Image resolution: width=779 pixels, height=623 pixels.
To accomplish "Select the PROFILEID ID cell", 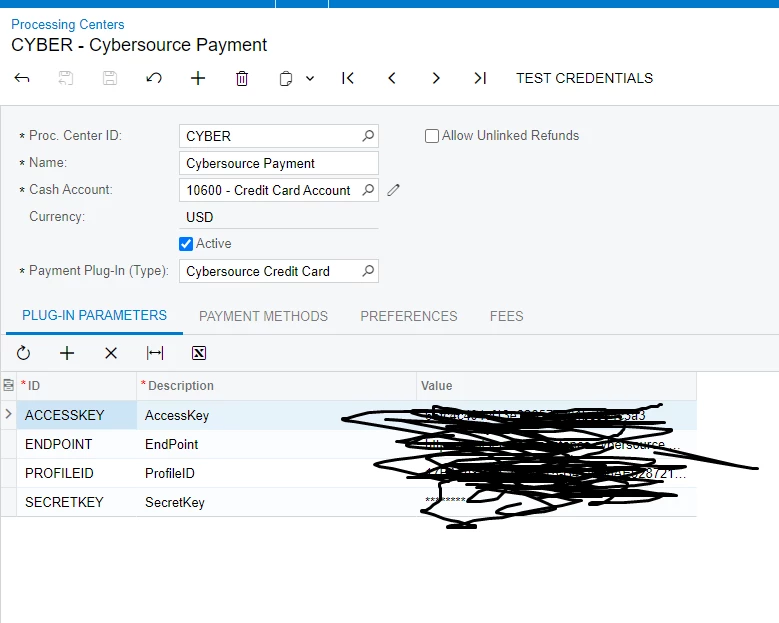I will (x=77, y=473).
